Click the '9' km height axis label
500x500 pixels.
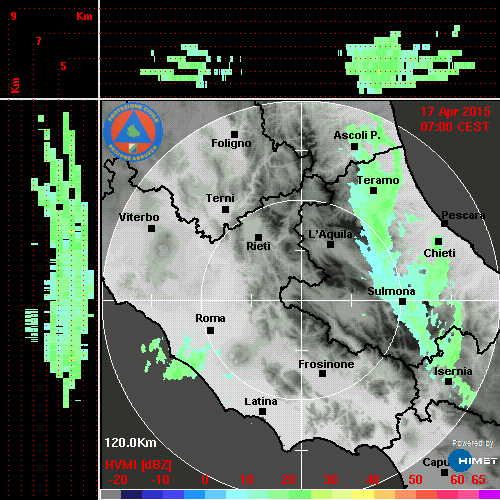[13, 16]
